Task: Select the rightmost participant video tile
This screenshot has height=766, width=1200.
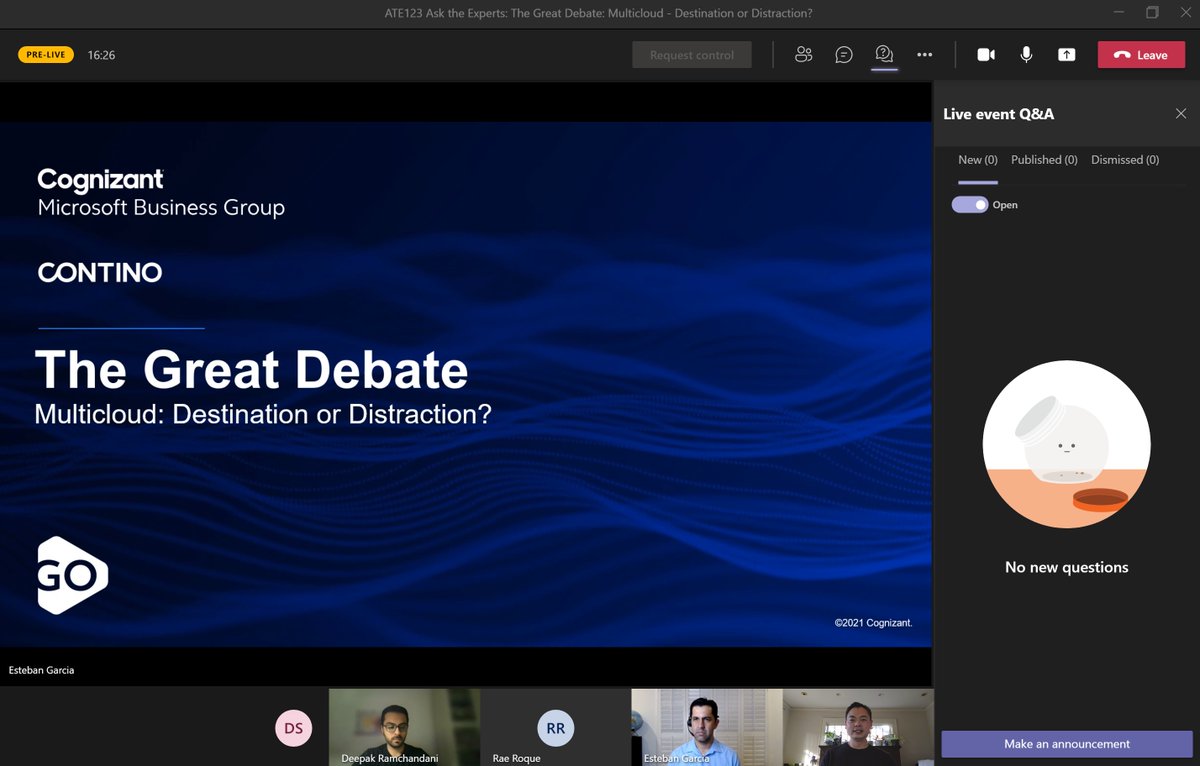Action: pos(858,727)
